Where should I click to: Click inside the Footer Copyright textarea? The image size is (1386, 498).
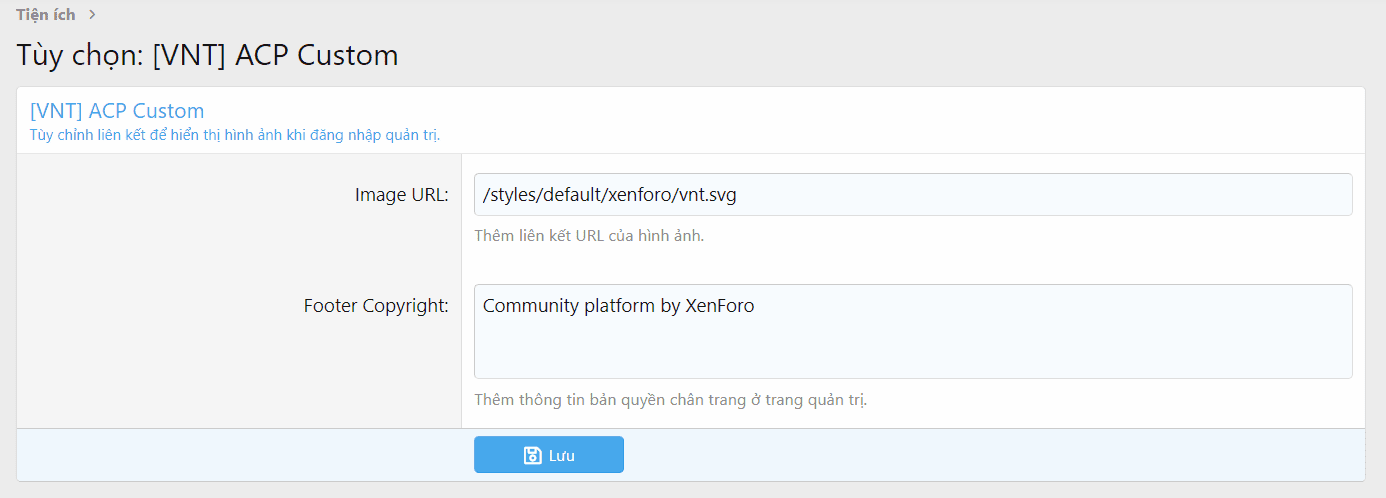(912, 331)
